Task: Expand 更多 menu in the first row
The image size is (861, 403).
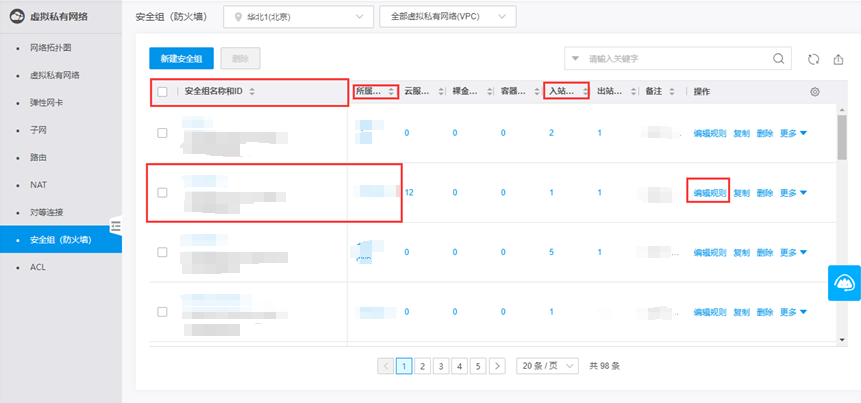Action: click(x=793, y=133)
